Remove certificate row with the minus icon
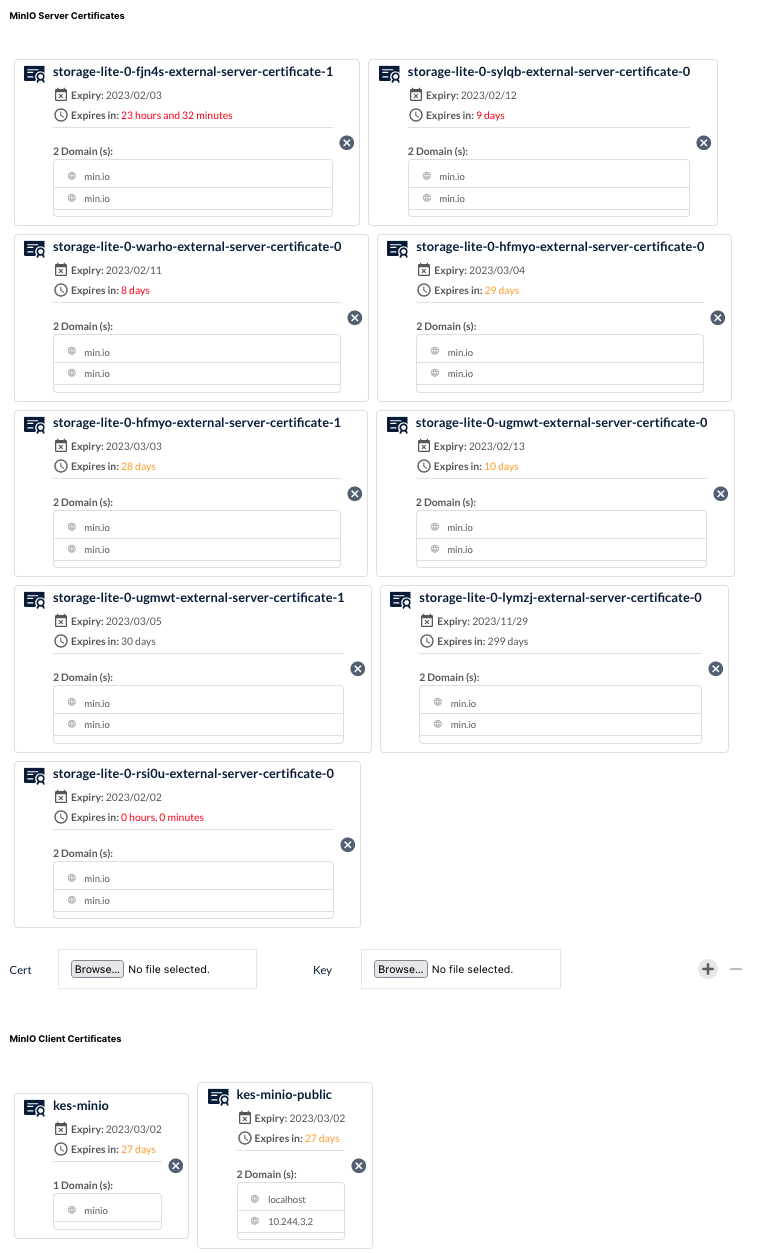 (x=736, y=969)
